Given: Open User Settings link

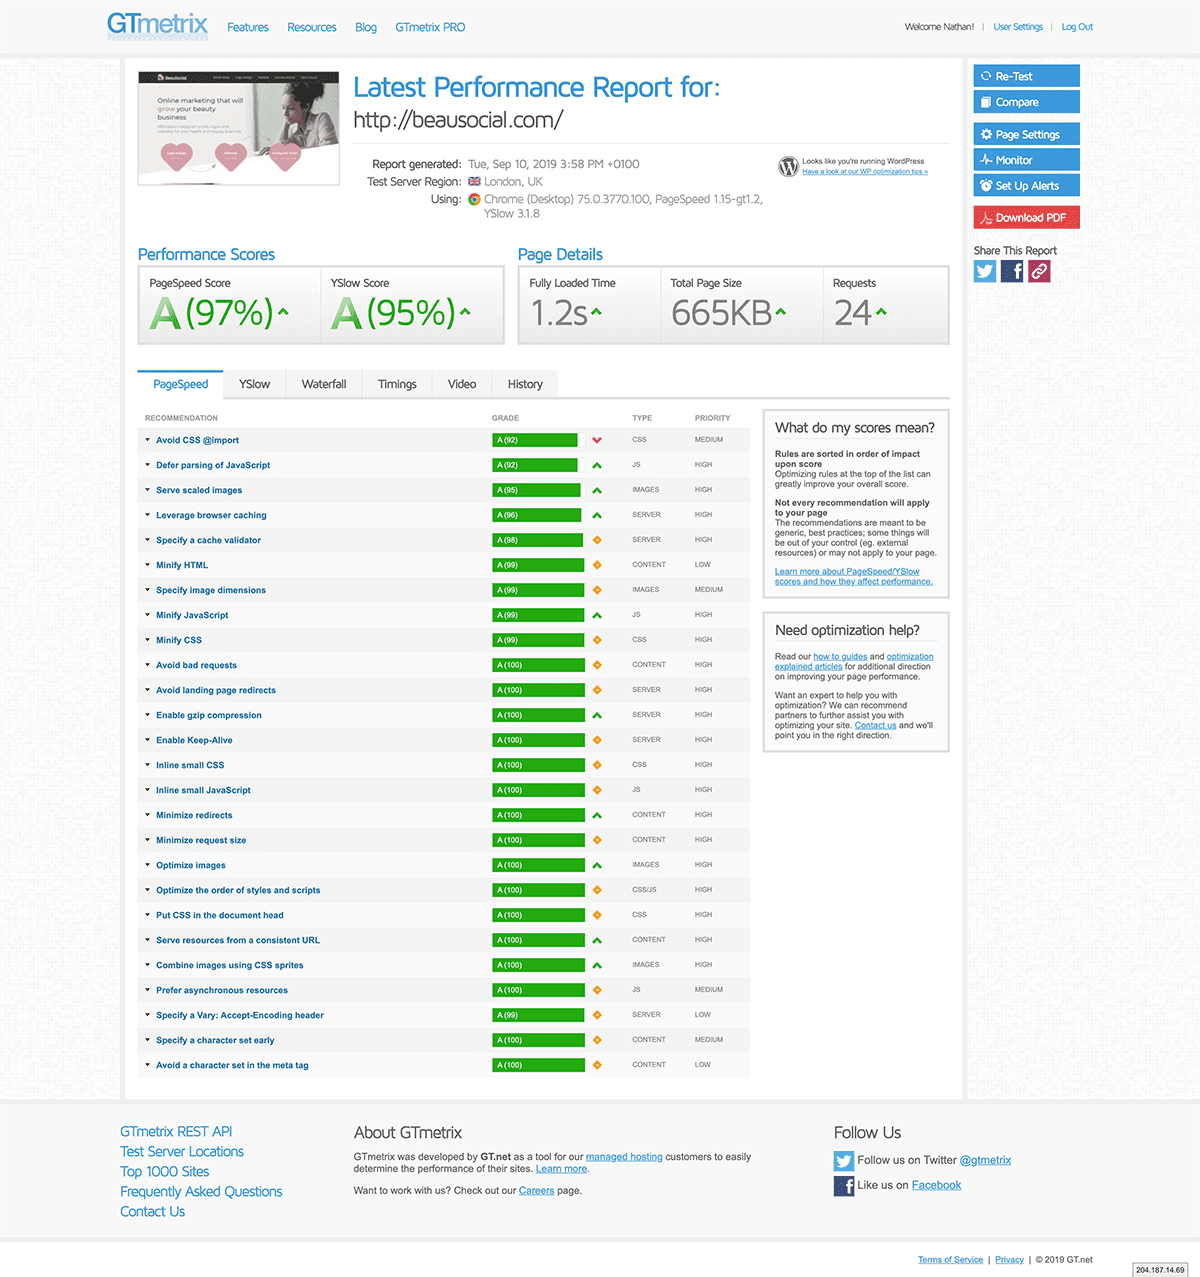Looking at the screenshot, I should pyautogui.click(x=1018, y=27).
